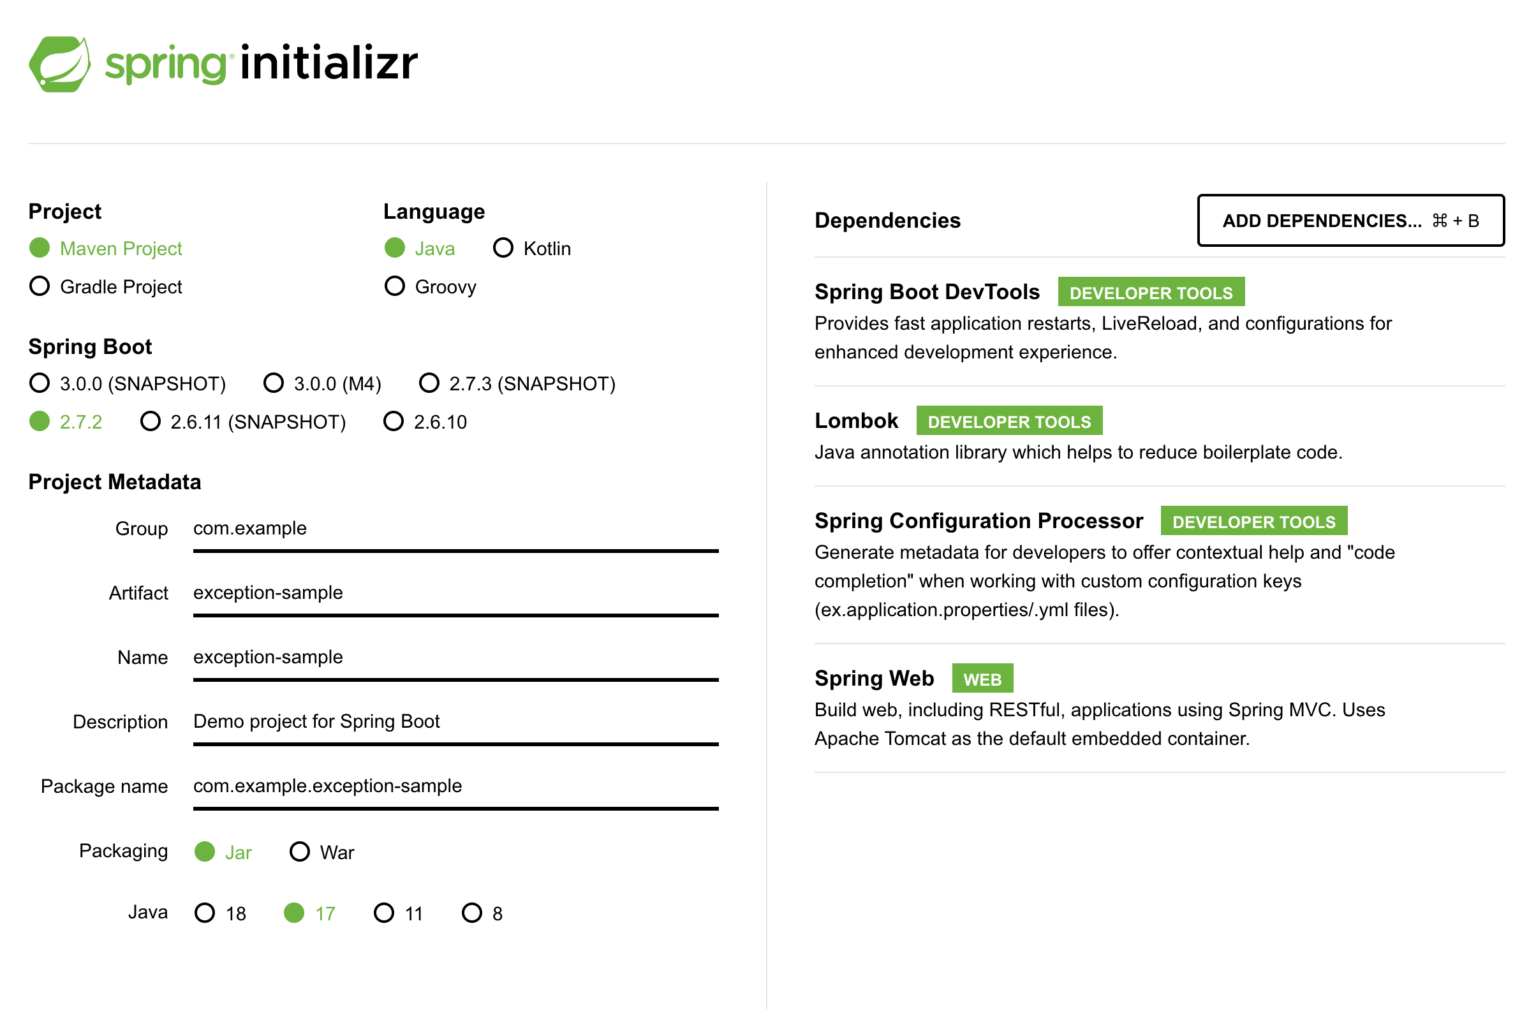Open the ADD DEPENDENCIES dialog
Viewport: 1536px width, 1009px height.
[1350, 220]
